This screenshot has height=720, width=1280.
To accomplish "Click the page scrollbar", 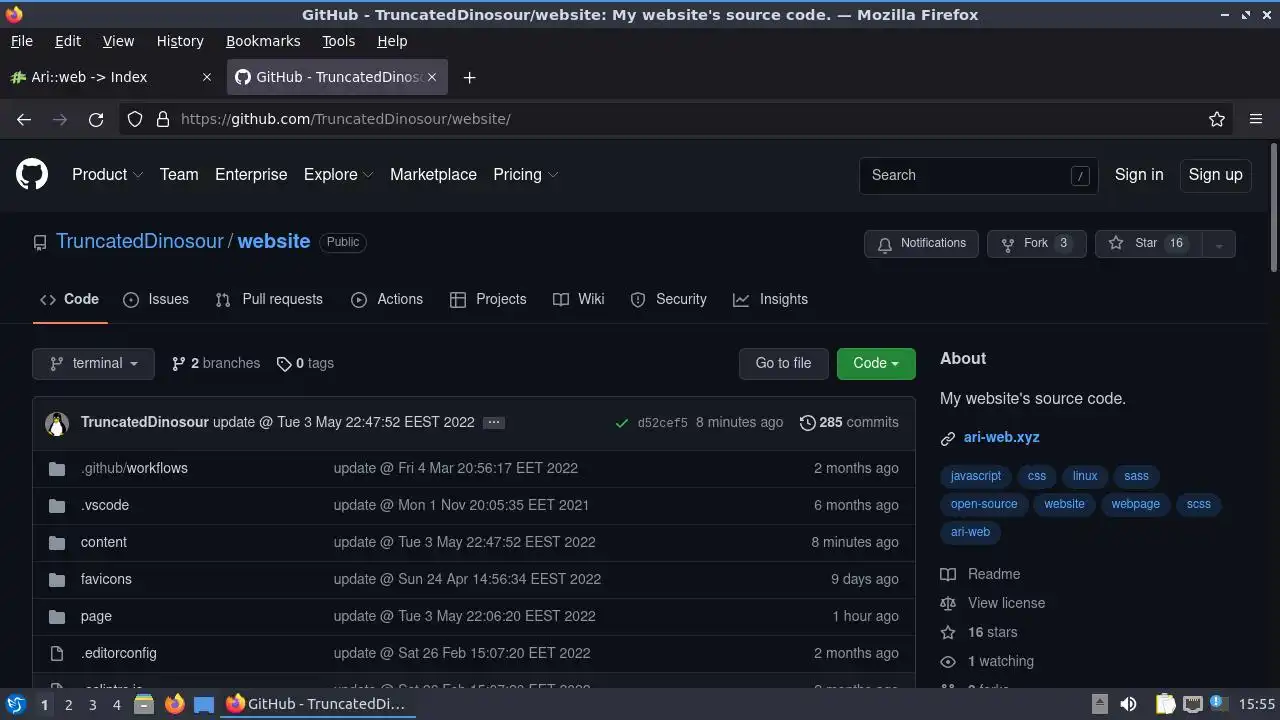I will click(1273, 208).
